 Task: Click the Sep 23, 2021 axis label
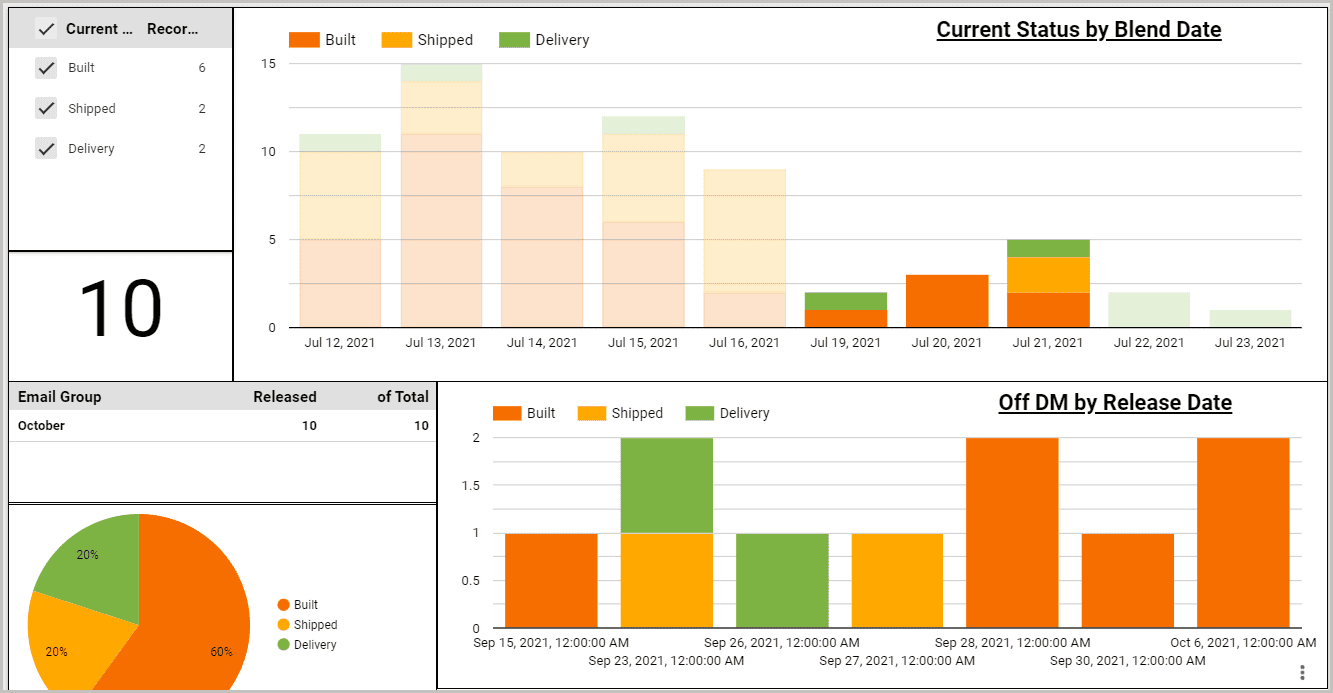[x=666, y=661]
